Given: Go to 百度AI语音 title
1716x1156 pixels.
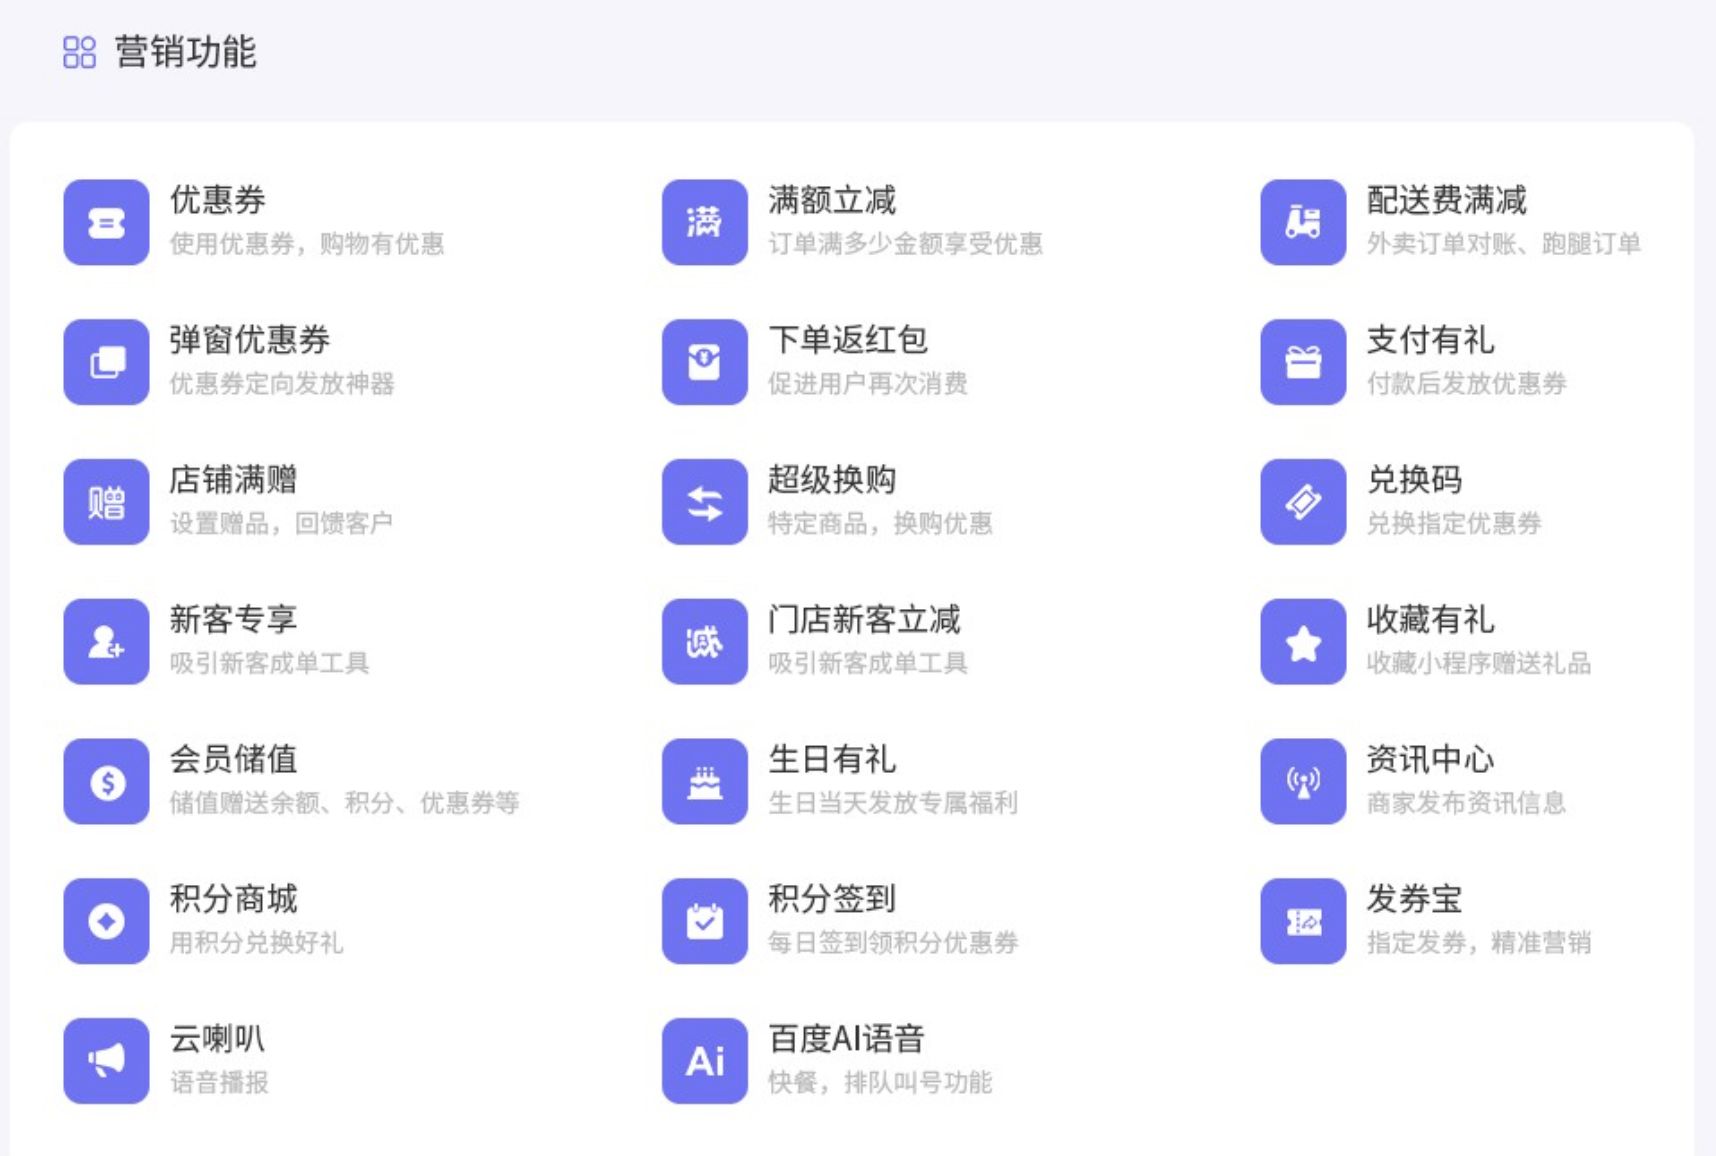Looking at the screenshot, I should coord(846,1039).
